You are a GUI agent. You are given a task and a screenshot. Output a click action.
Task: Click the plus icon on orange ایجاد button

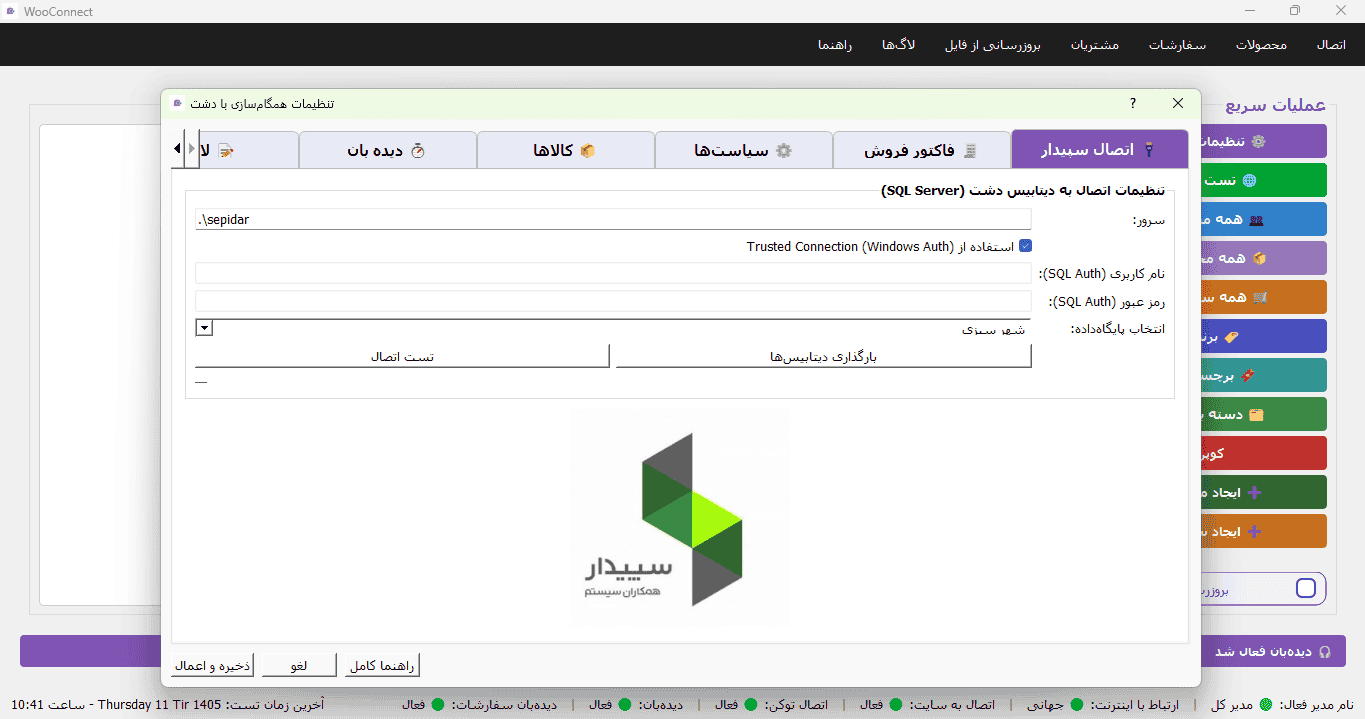[x=1256, y=532]
